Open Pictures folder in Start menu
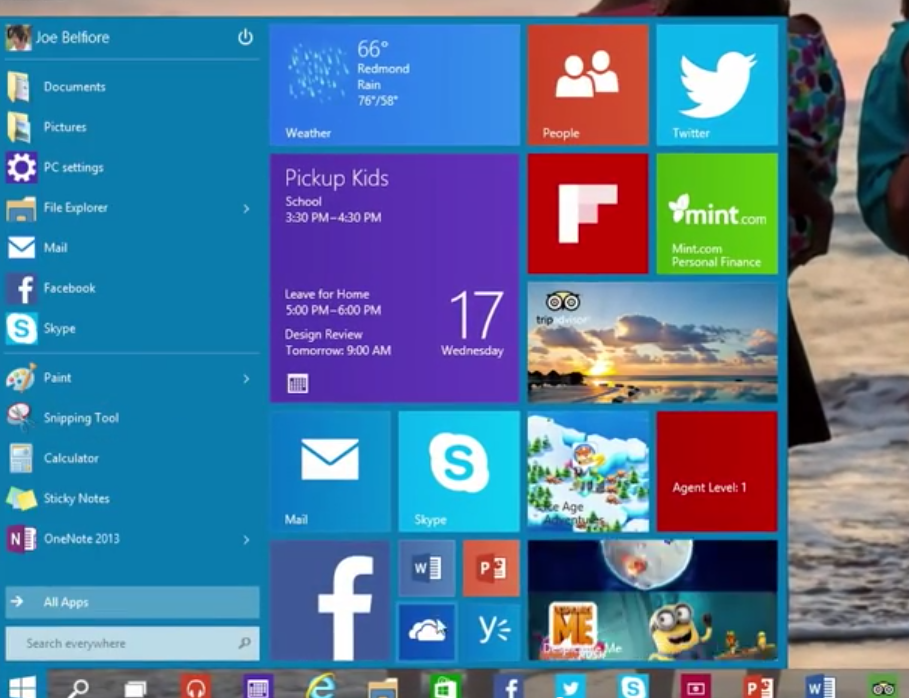The height and width of the screenshot is (698, 909). click(x=132, y=127)
